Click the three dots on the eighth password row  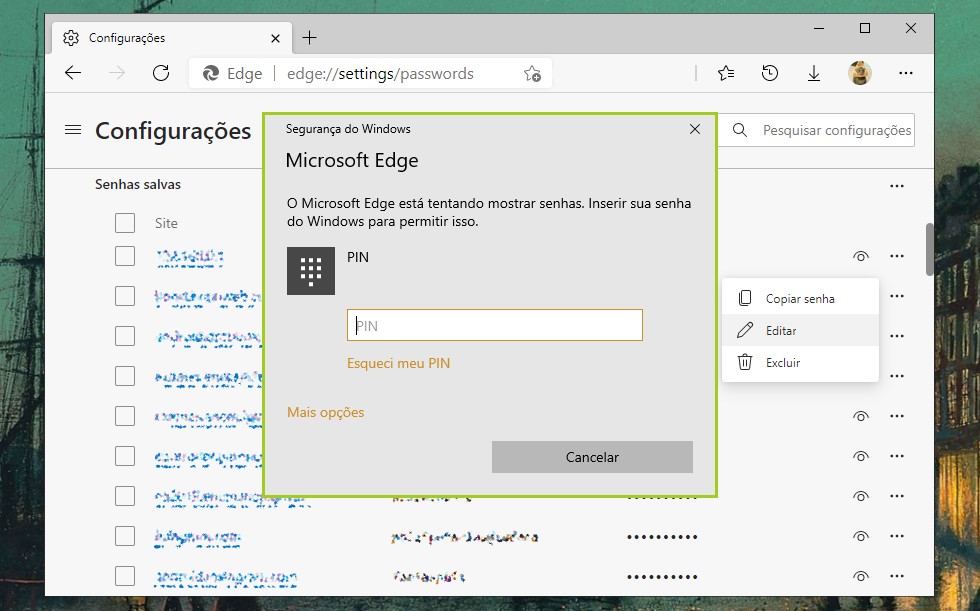pyautogui.click(x=897, y=536)
